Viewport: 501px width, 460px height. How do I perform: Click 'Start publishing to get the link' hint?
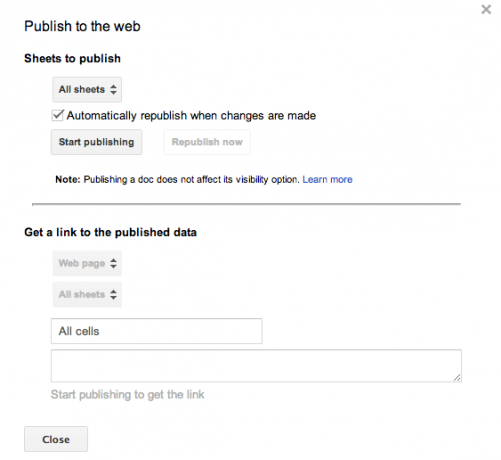tap(127, 395)
